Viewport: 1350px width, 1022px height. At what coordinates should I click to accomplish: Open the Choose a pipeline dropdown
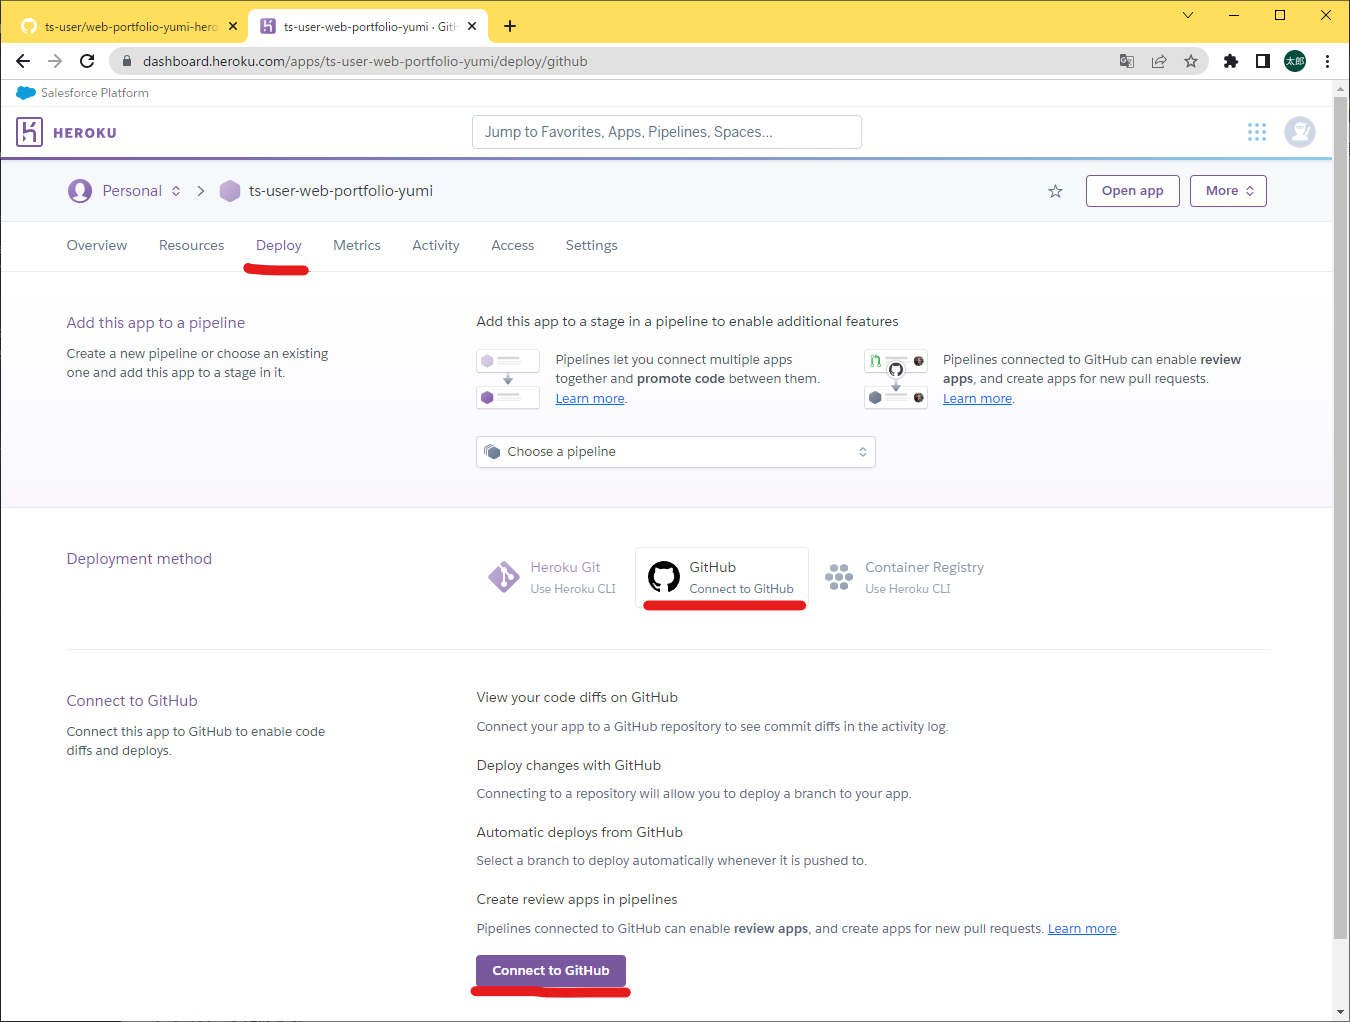coord(676,452)
